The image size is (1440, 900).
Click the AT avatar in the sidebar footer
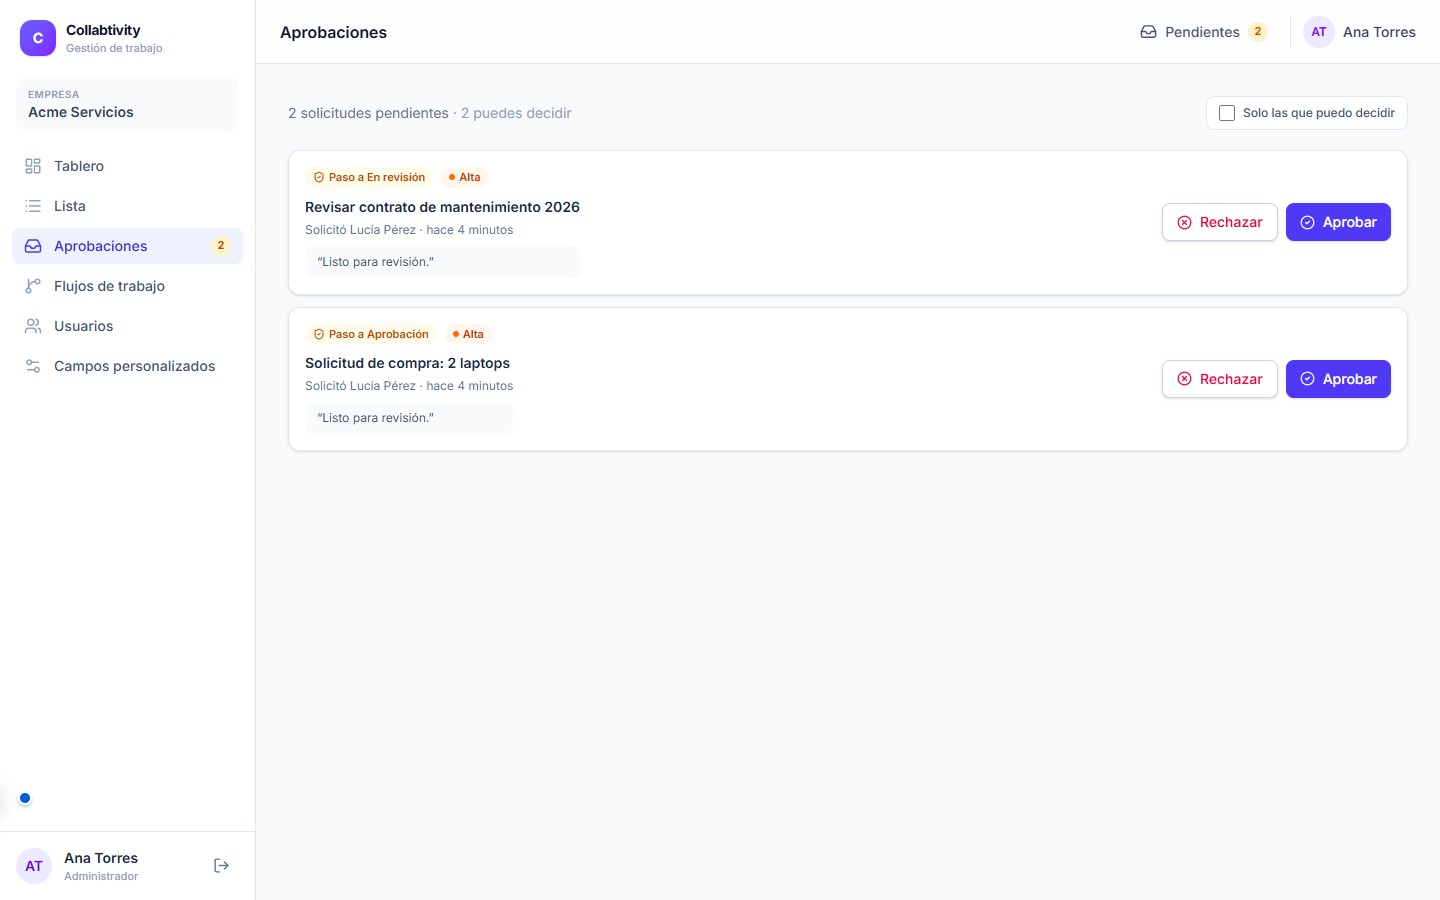[34, 866]
